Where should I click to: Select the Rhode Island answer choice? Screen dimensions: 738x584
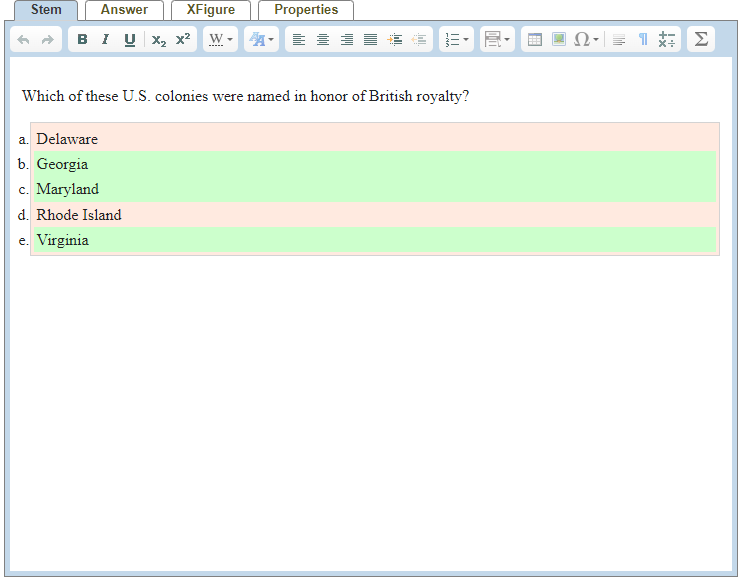click(x=79, y=215)
